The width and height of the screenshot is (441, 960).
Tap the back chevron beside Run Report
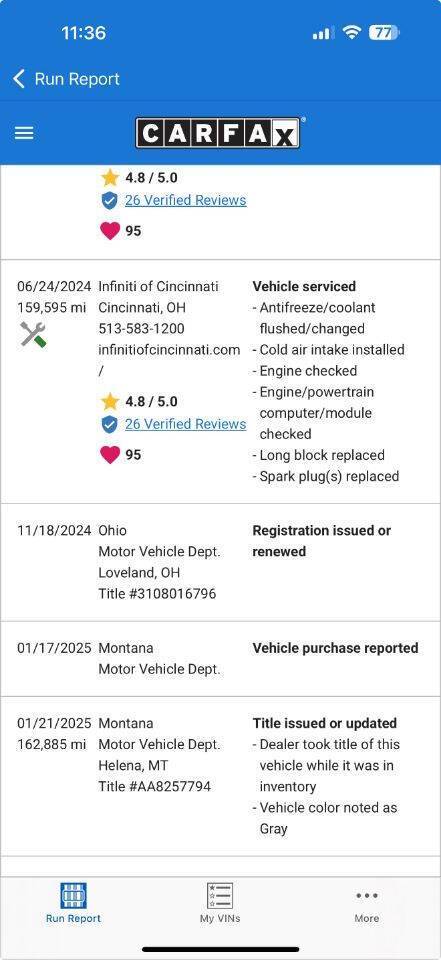pyautogui.click(x=19, y=79)
